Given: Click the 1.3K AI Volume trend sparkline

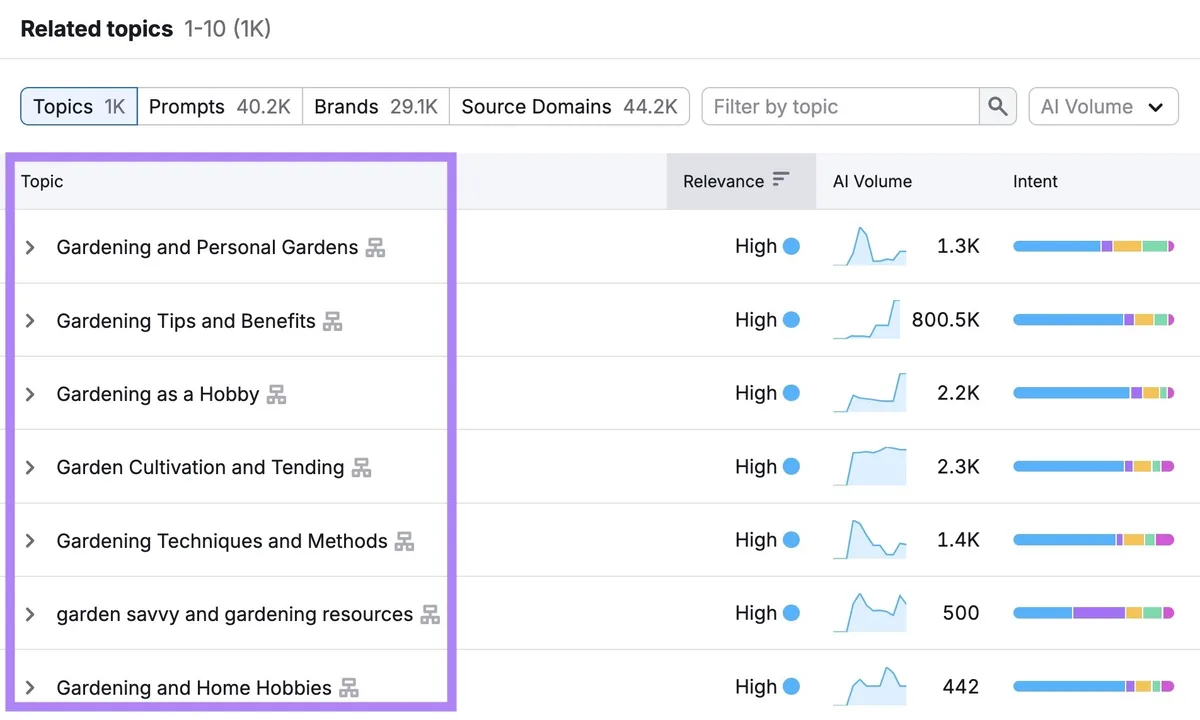Looking at the screenshot, I should coord(869,246).
